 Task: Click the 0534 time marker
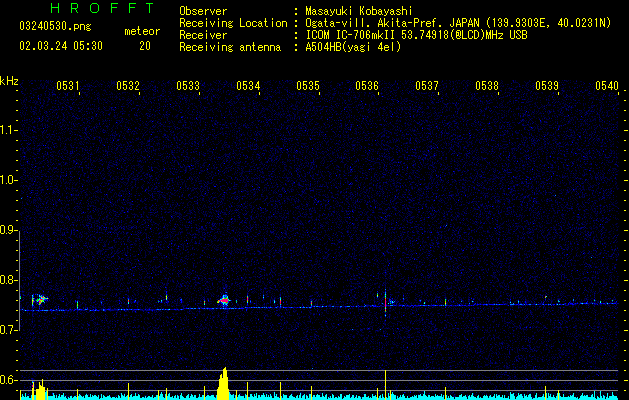[x=248, y=85]
